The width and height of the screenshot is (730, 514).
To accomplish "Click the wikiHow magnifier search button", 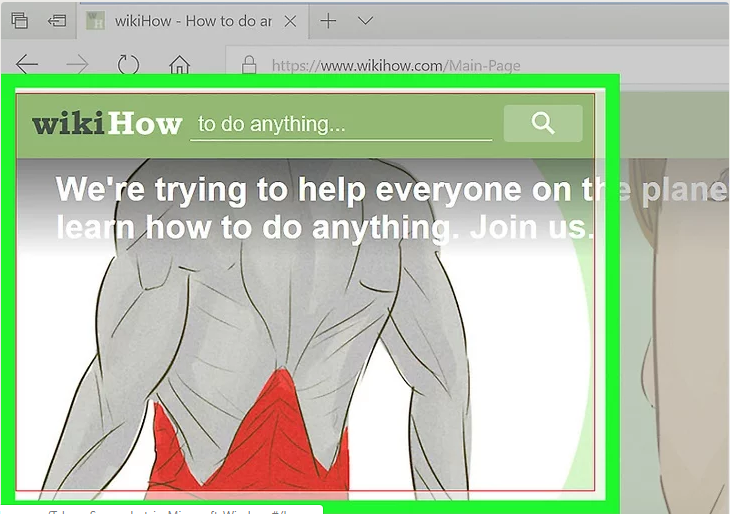I will [543, 123].
